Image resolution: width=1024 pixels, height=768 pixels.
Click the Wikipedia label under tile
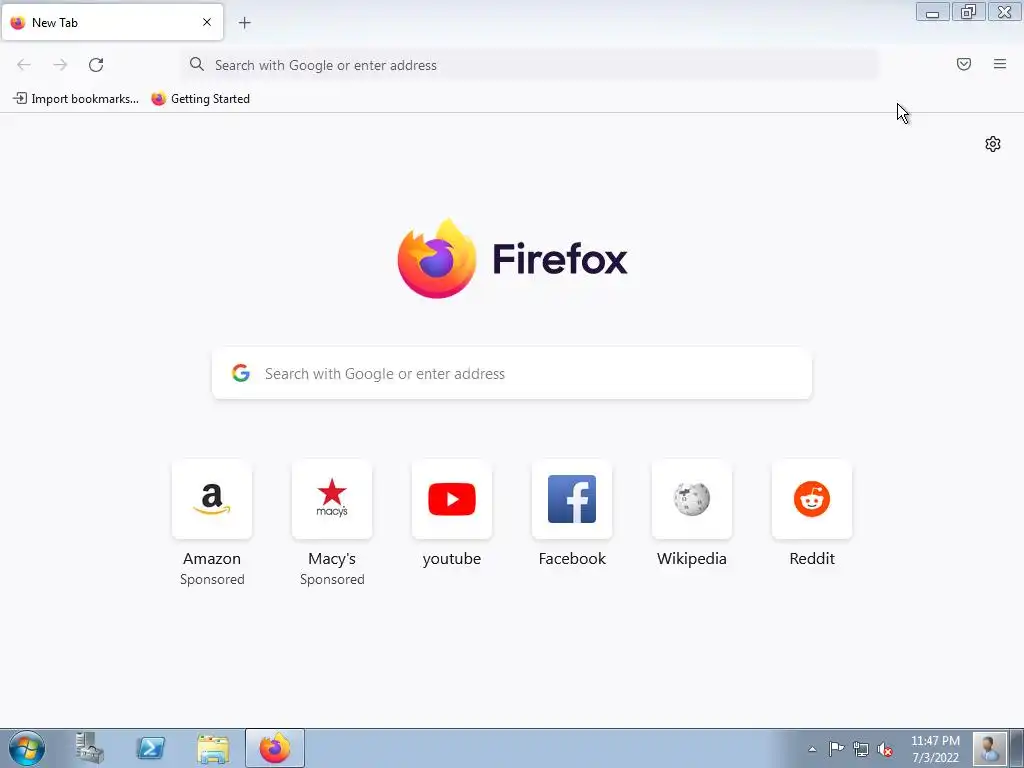[x=692, y=559]
